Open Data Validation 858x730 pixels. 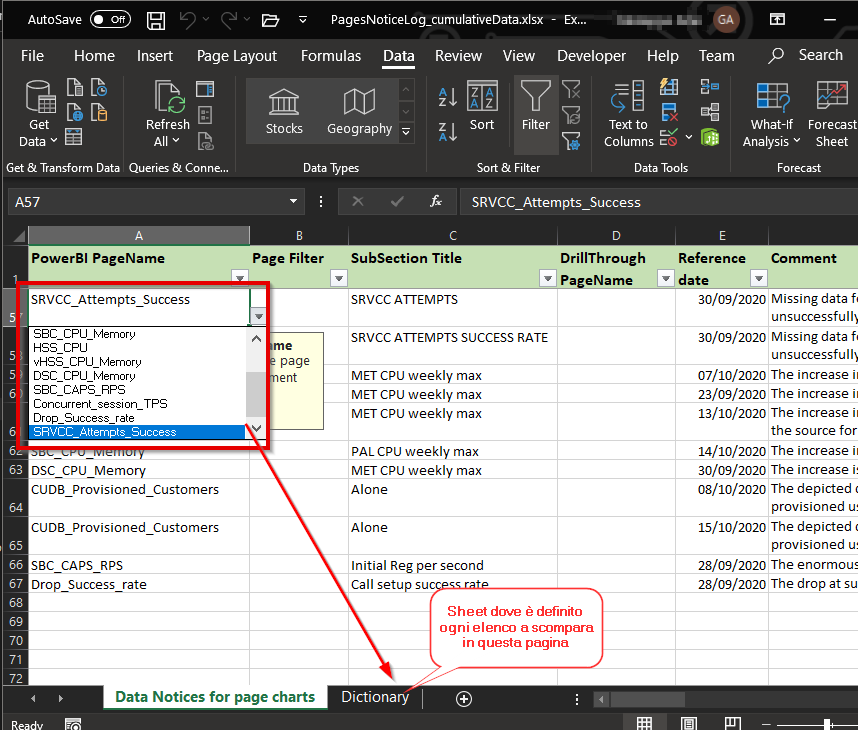click(668, 137)
